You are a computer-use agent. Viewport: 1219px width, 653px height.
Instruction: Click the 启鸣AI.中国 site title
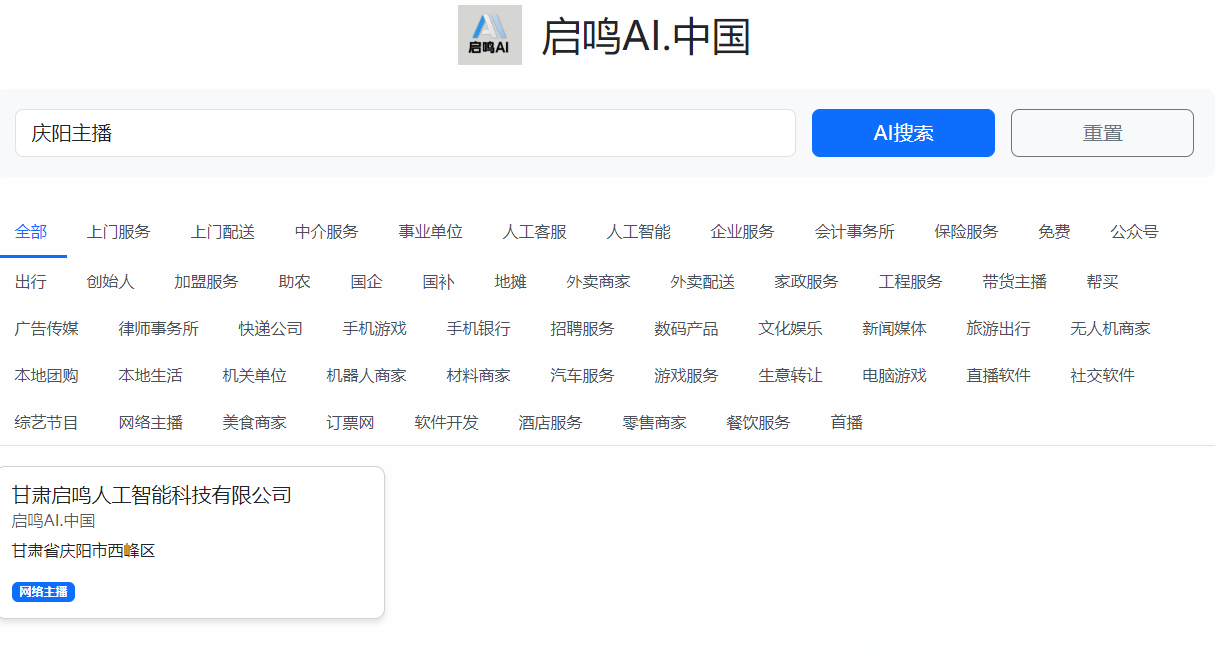coord(646,37)
